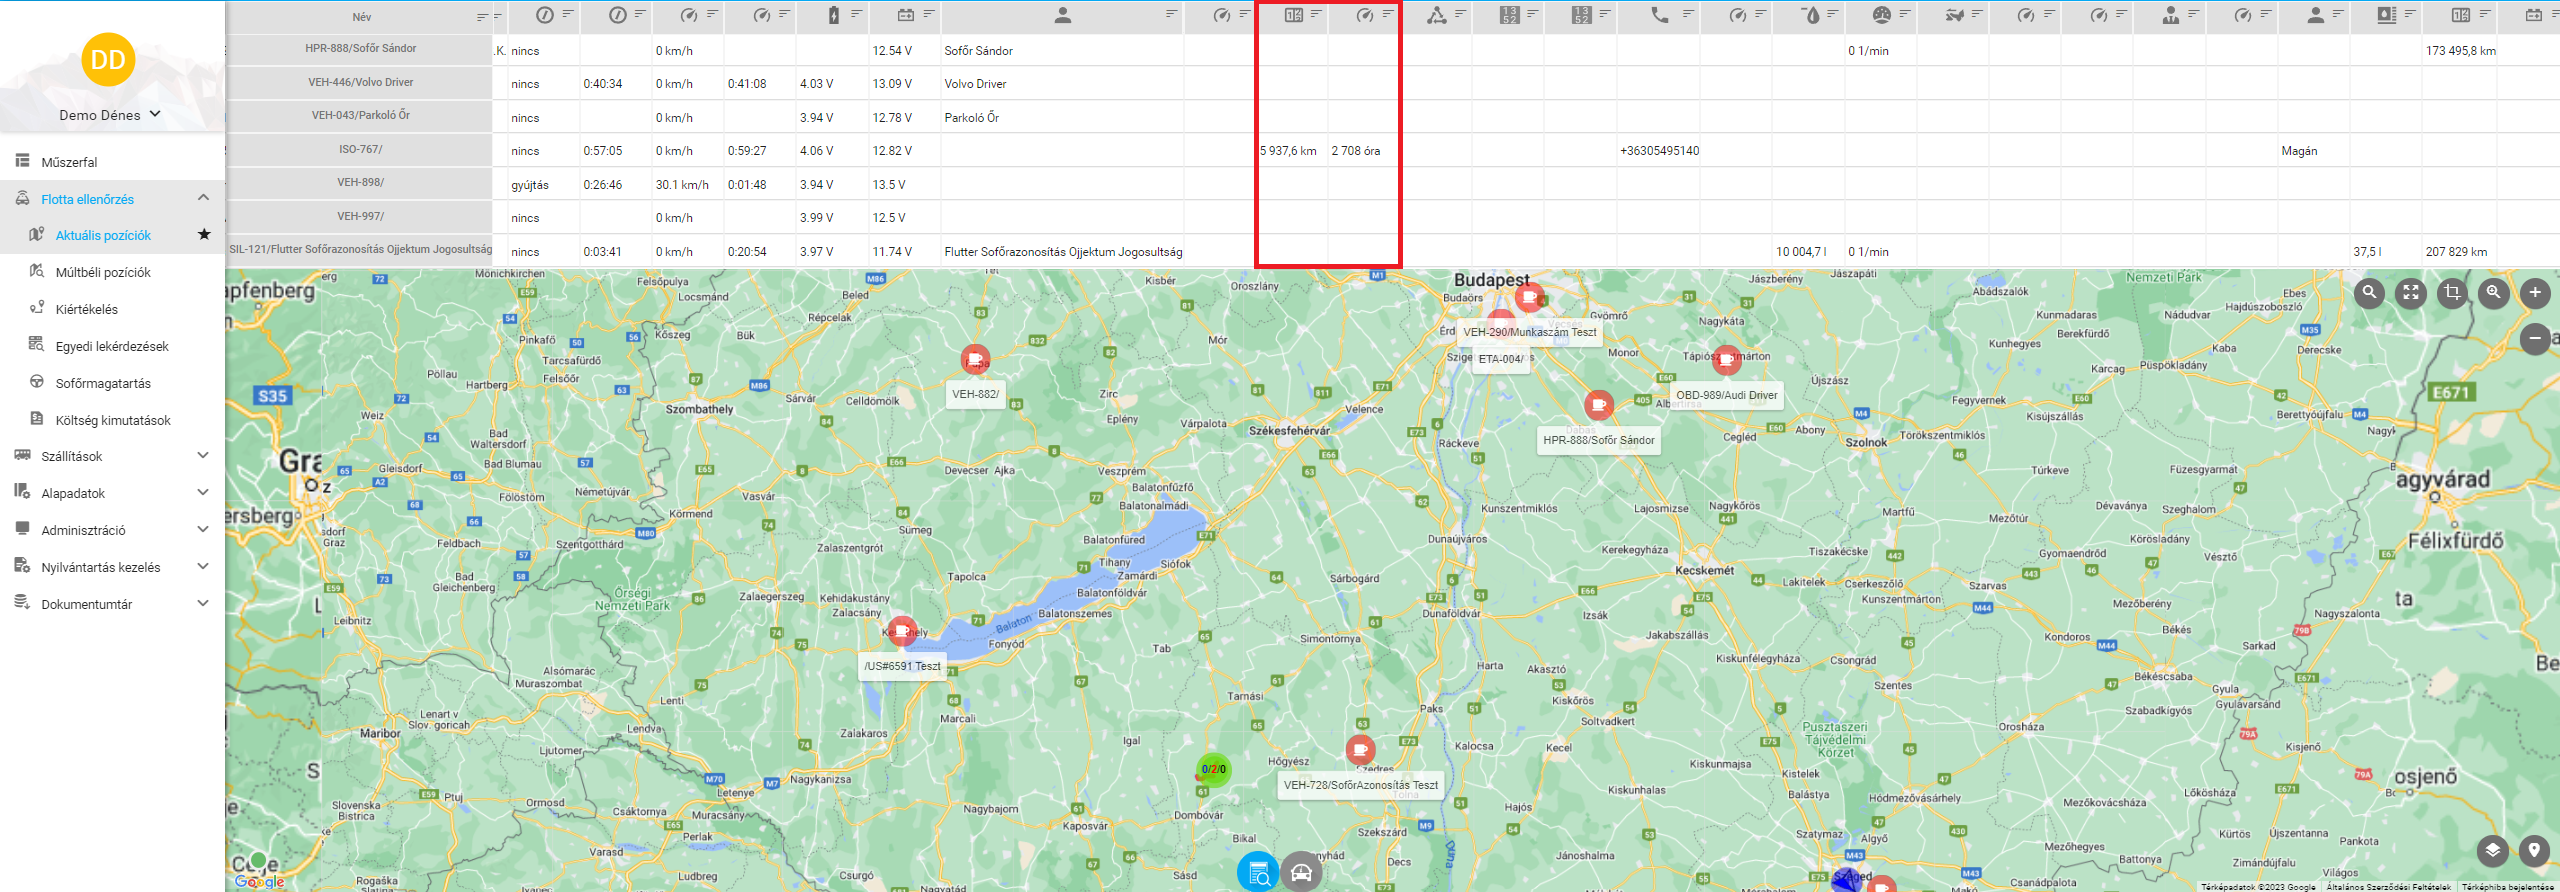
Task: Select the crop area tool on map
Action: 2452,293
